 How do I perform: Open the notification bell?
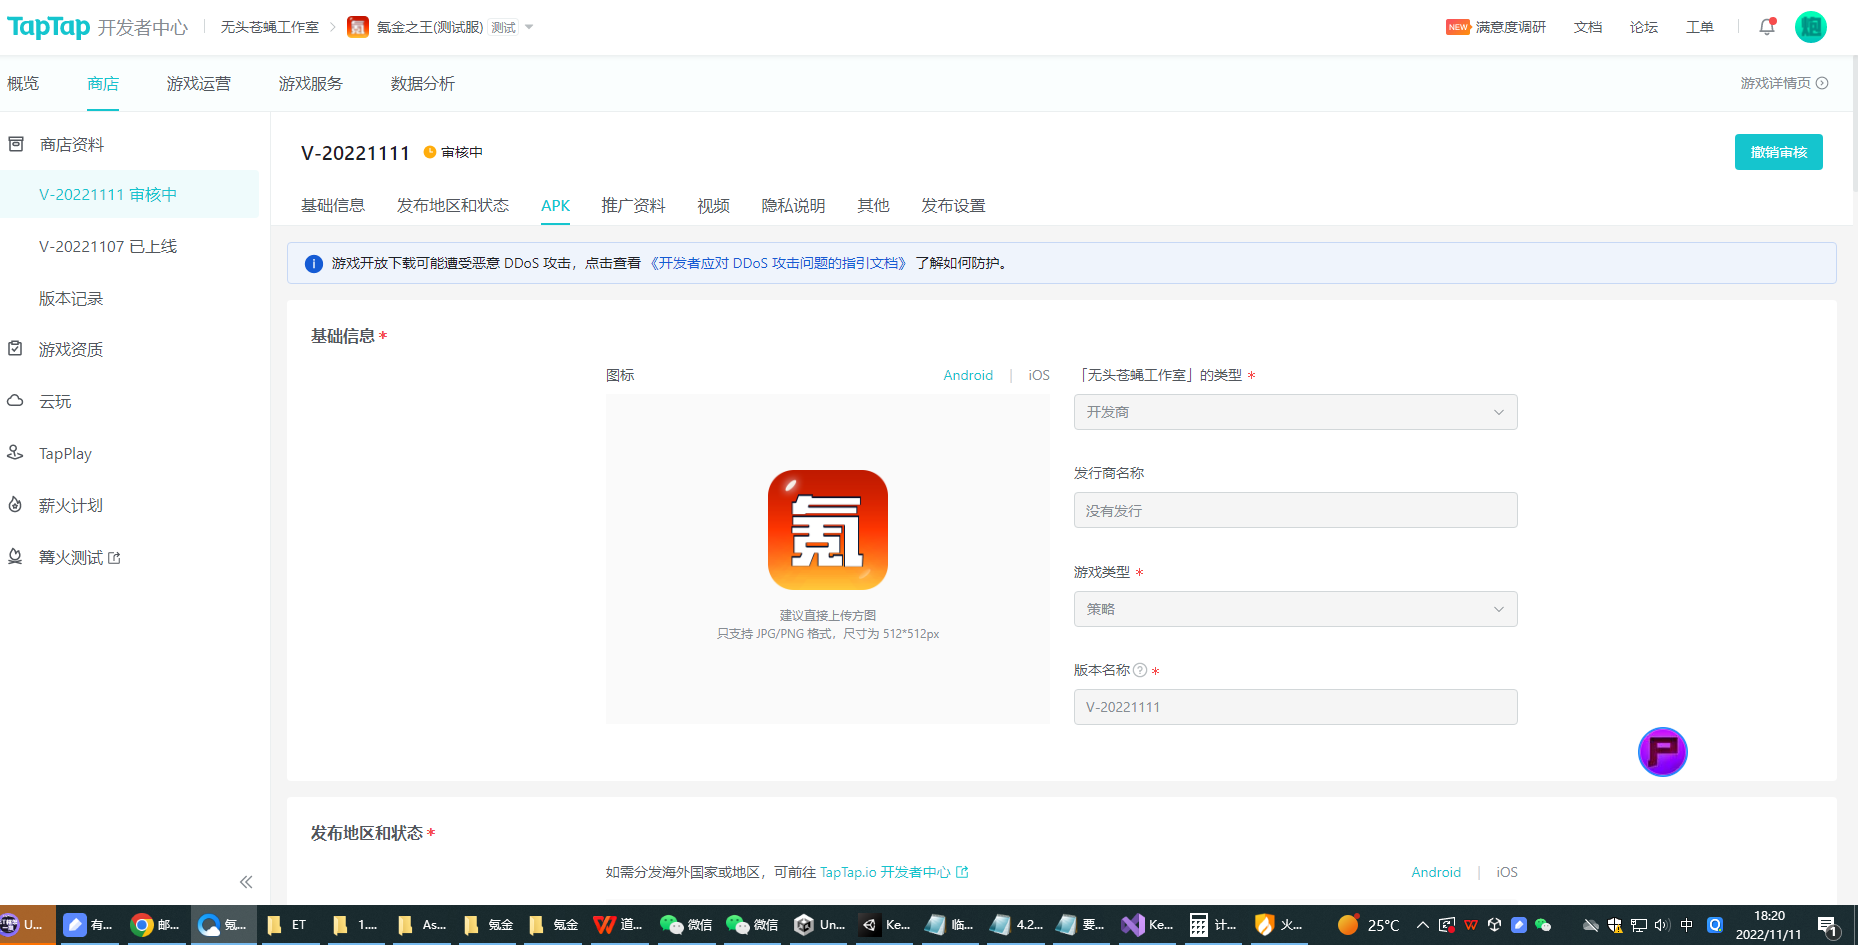1767,27
